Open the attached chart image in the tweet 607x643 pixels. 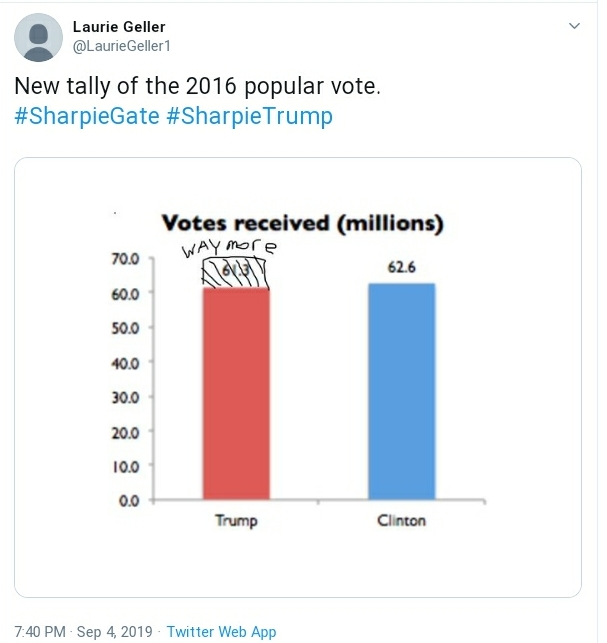(297, 377)
